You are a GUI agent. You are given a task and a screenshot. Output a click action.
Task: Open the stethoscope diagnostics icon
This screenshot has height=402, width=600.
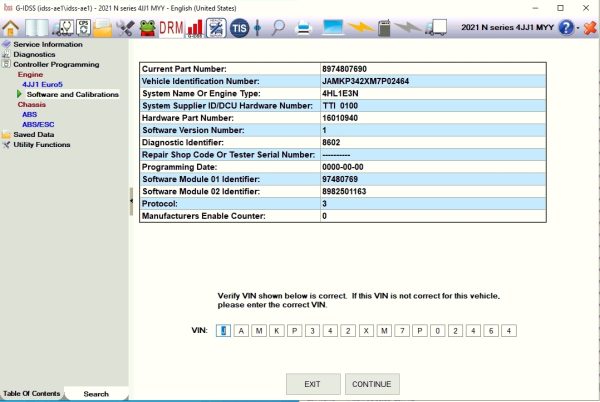(x=64, y=28)
